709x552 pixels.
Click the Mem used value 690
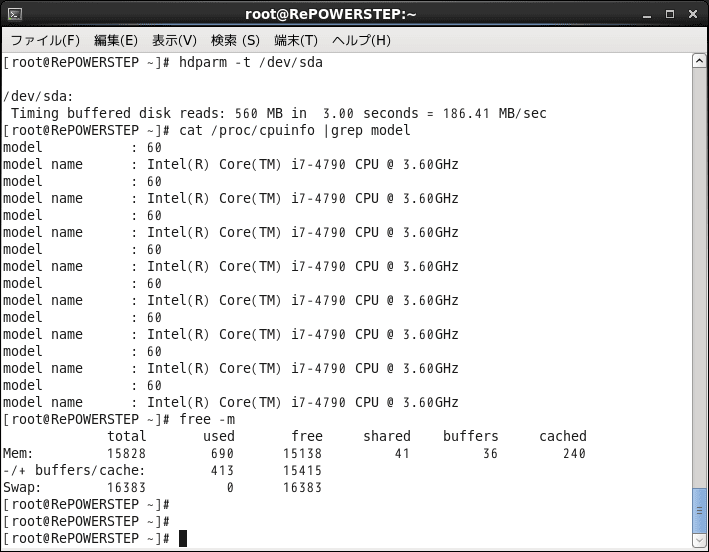(x=222, y=453)
